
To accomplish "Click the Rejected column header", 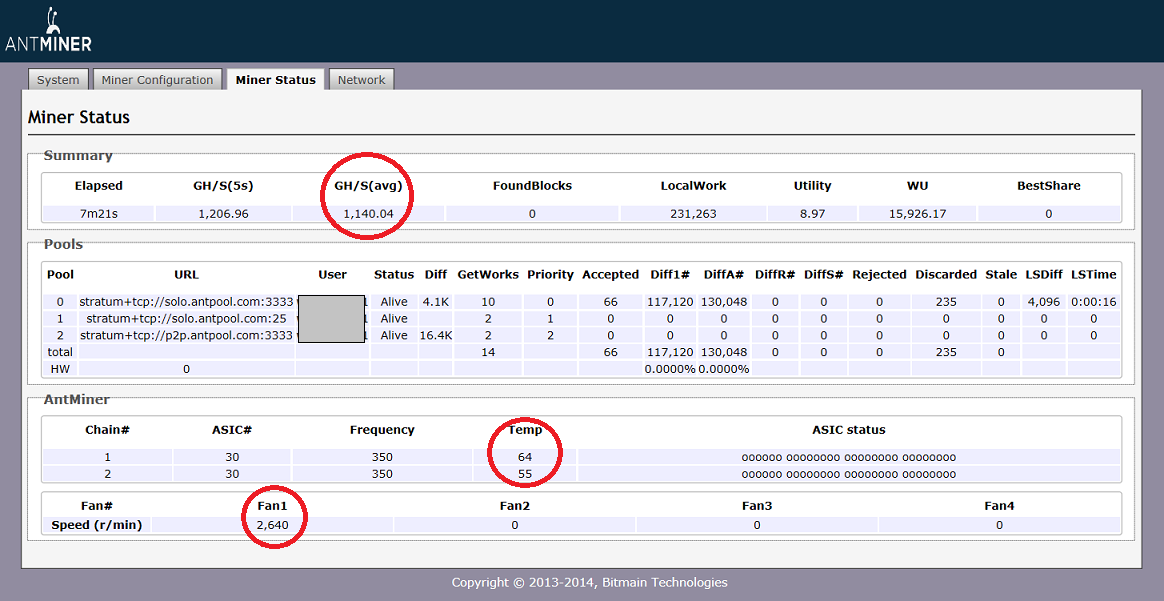I will coord(879,275).
